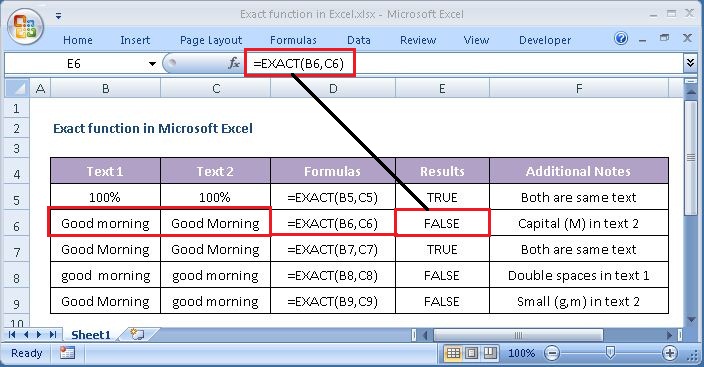This screenshot has width=704, height=367.
Task: Select cell =EXACT(B8,C8)
Action: tap(333, 275)
